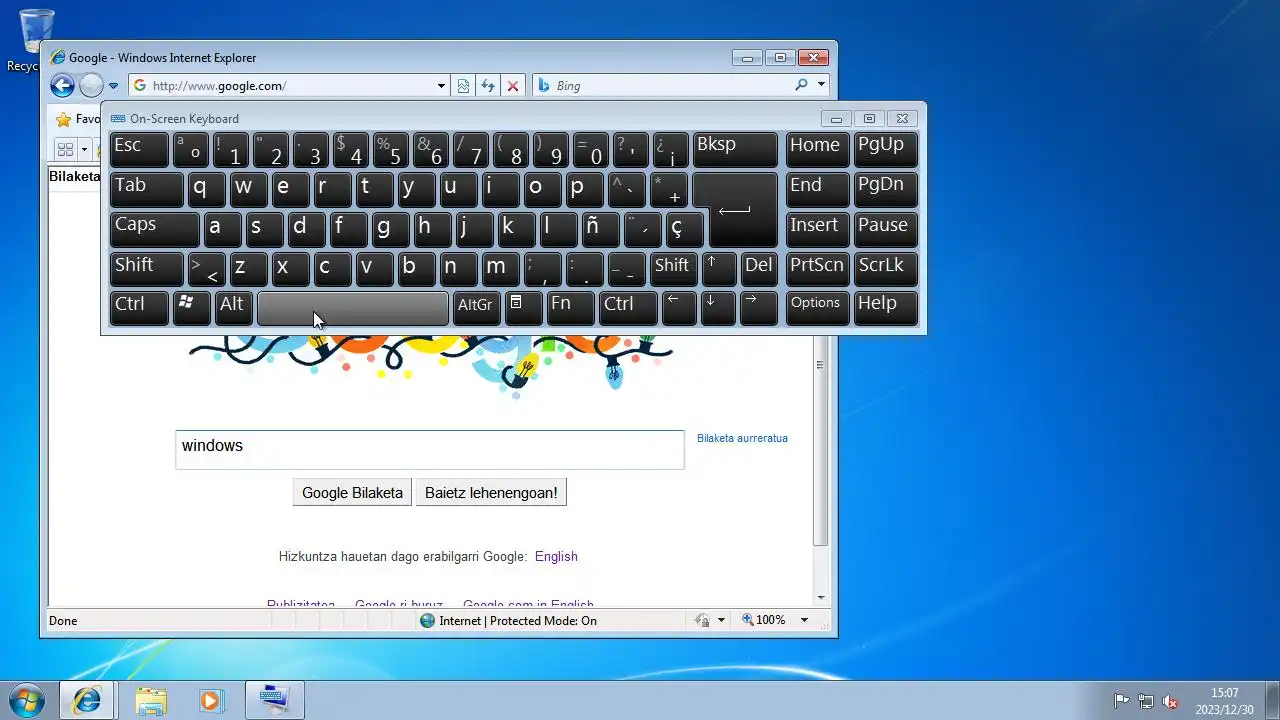Click the English language link
1280x720 pixels.
(556, 556)
